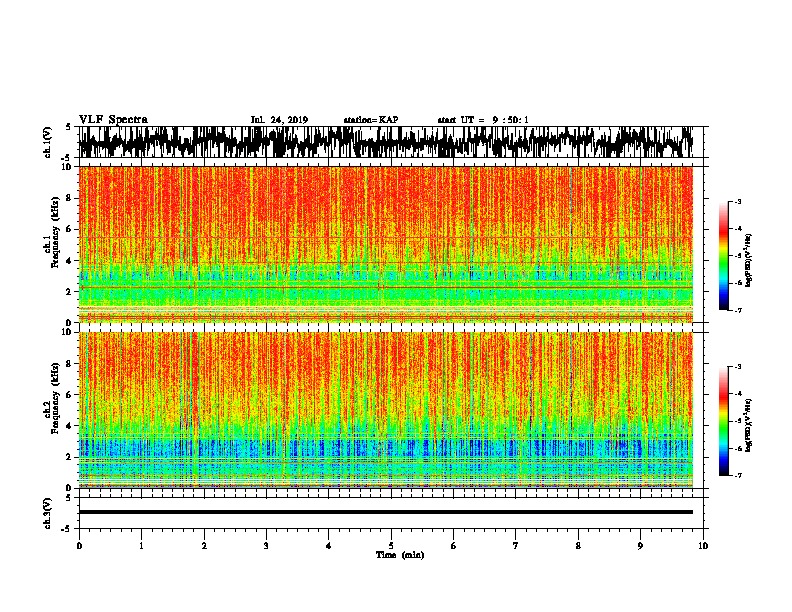Click the "-3" label on ch.2 color bar

(x=738, y=367)
